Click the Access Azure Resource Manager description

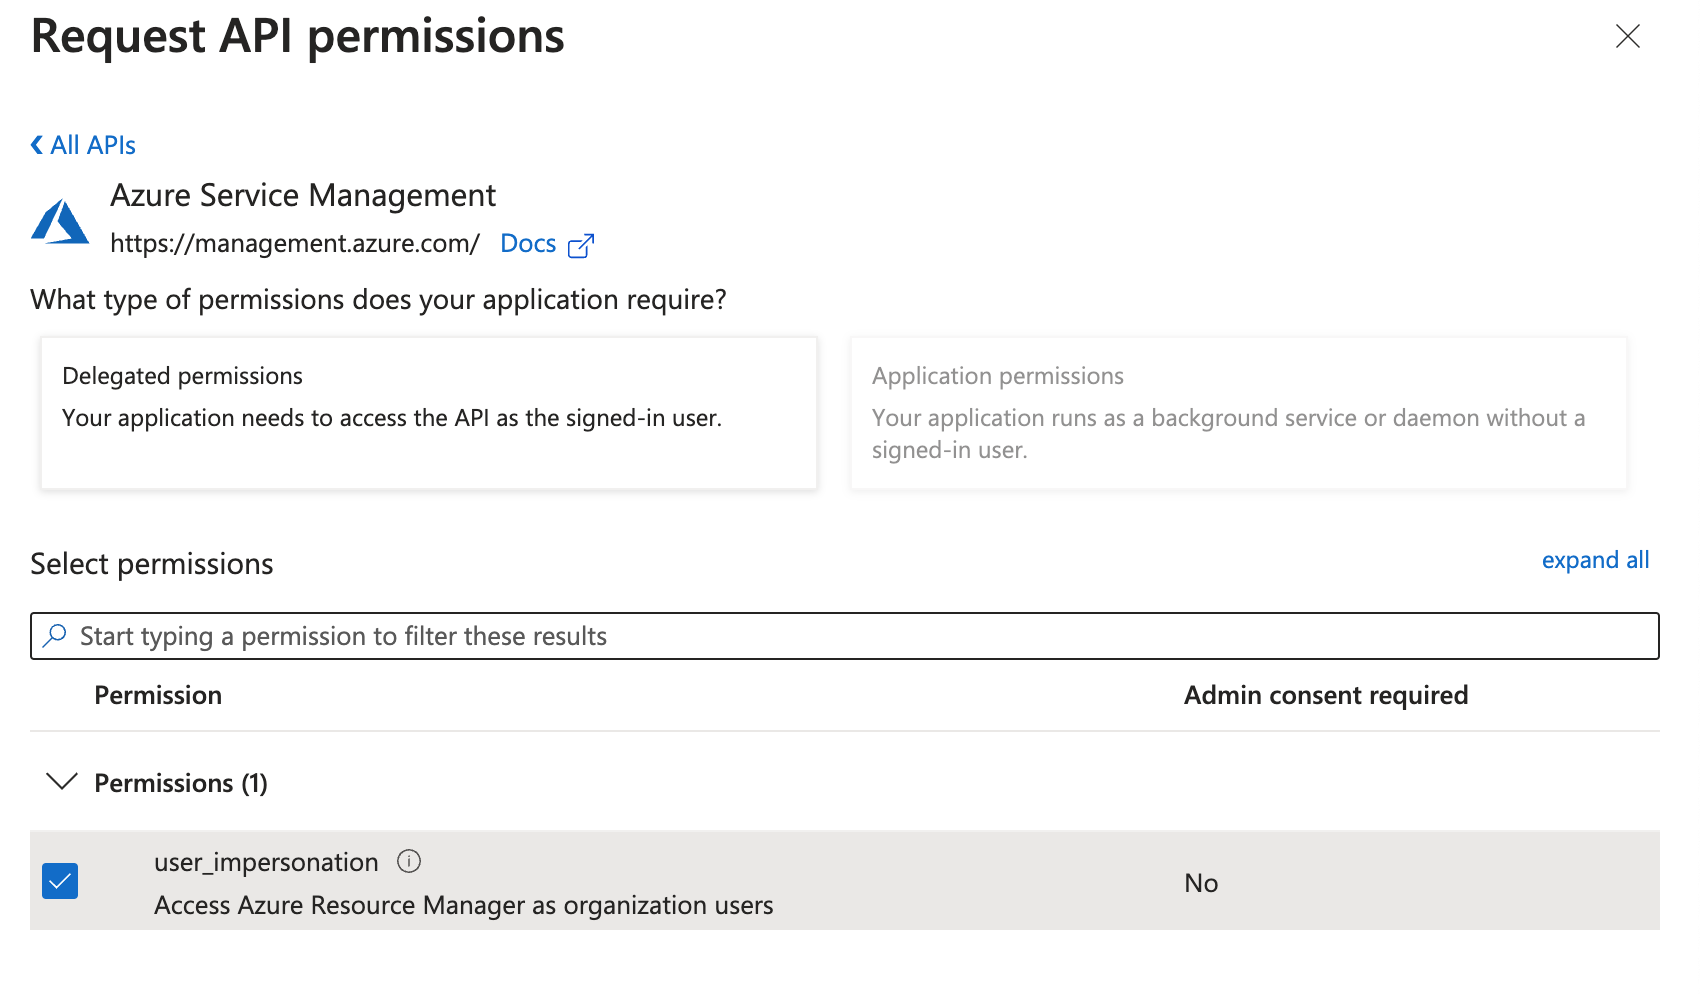coord(463,905)
